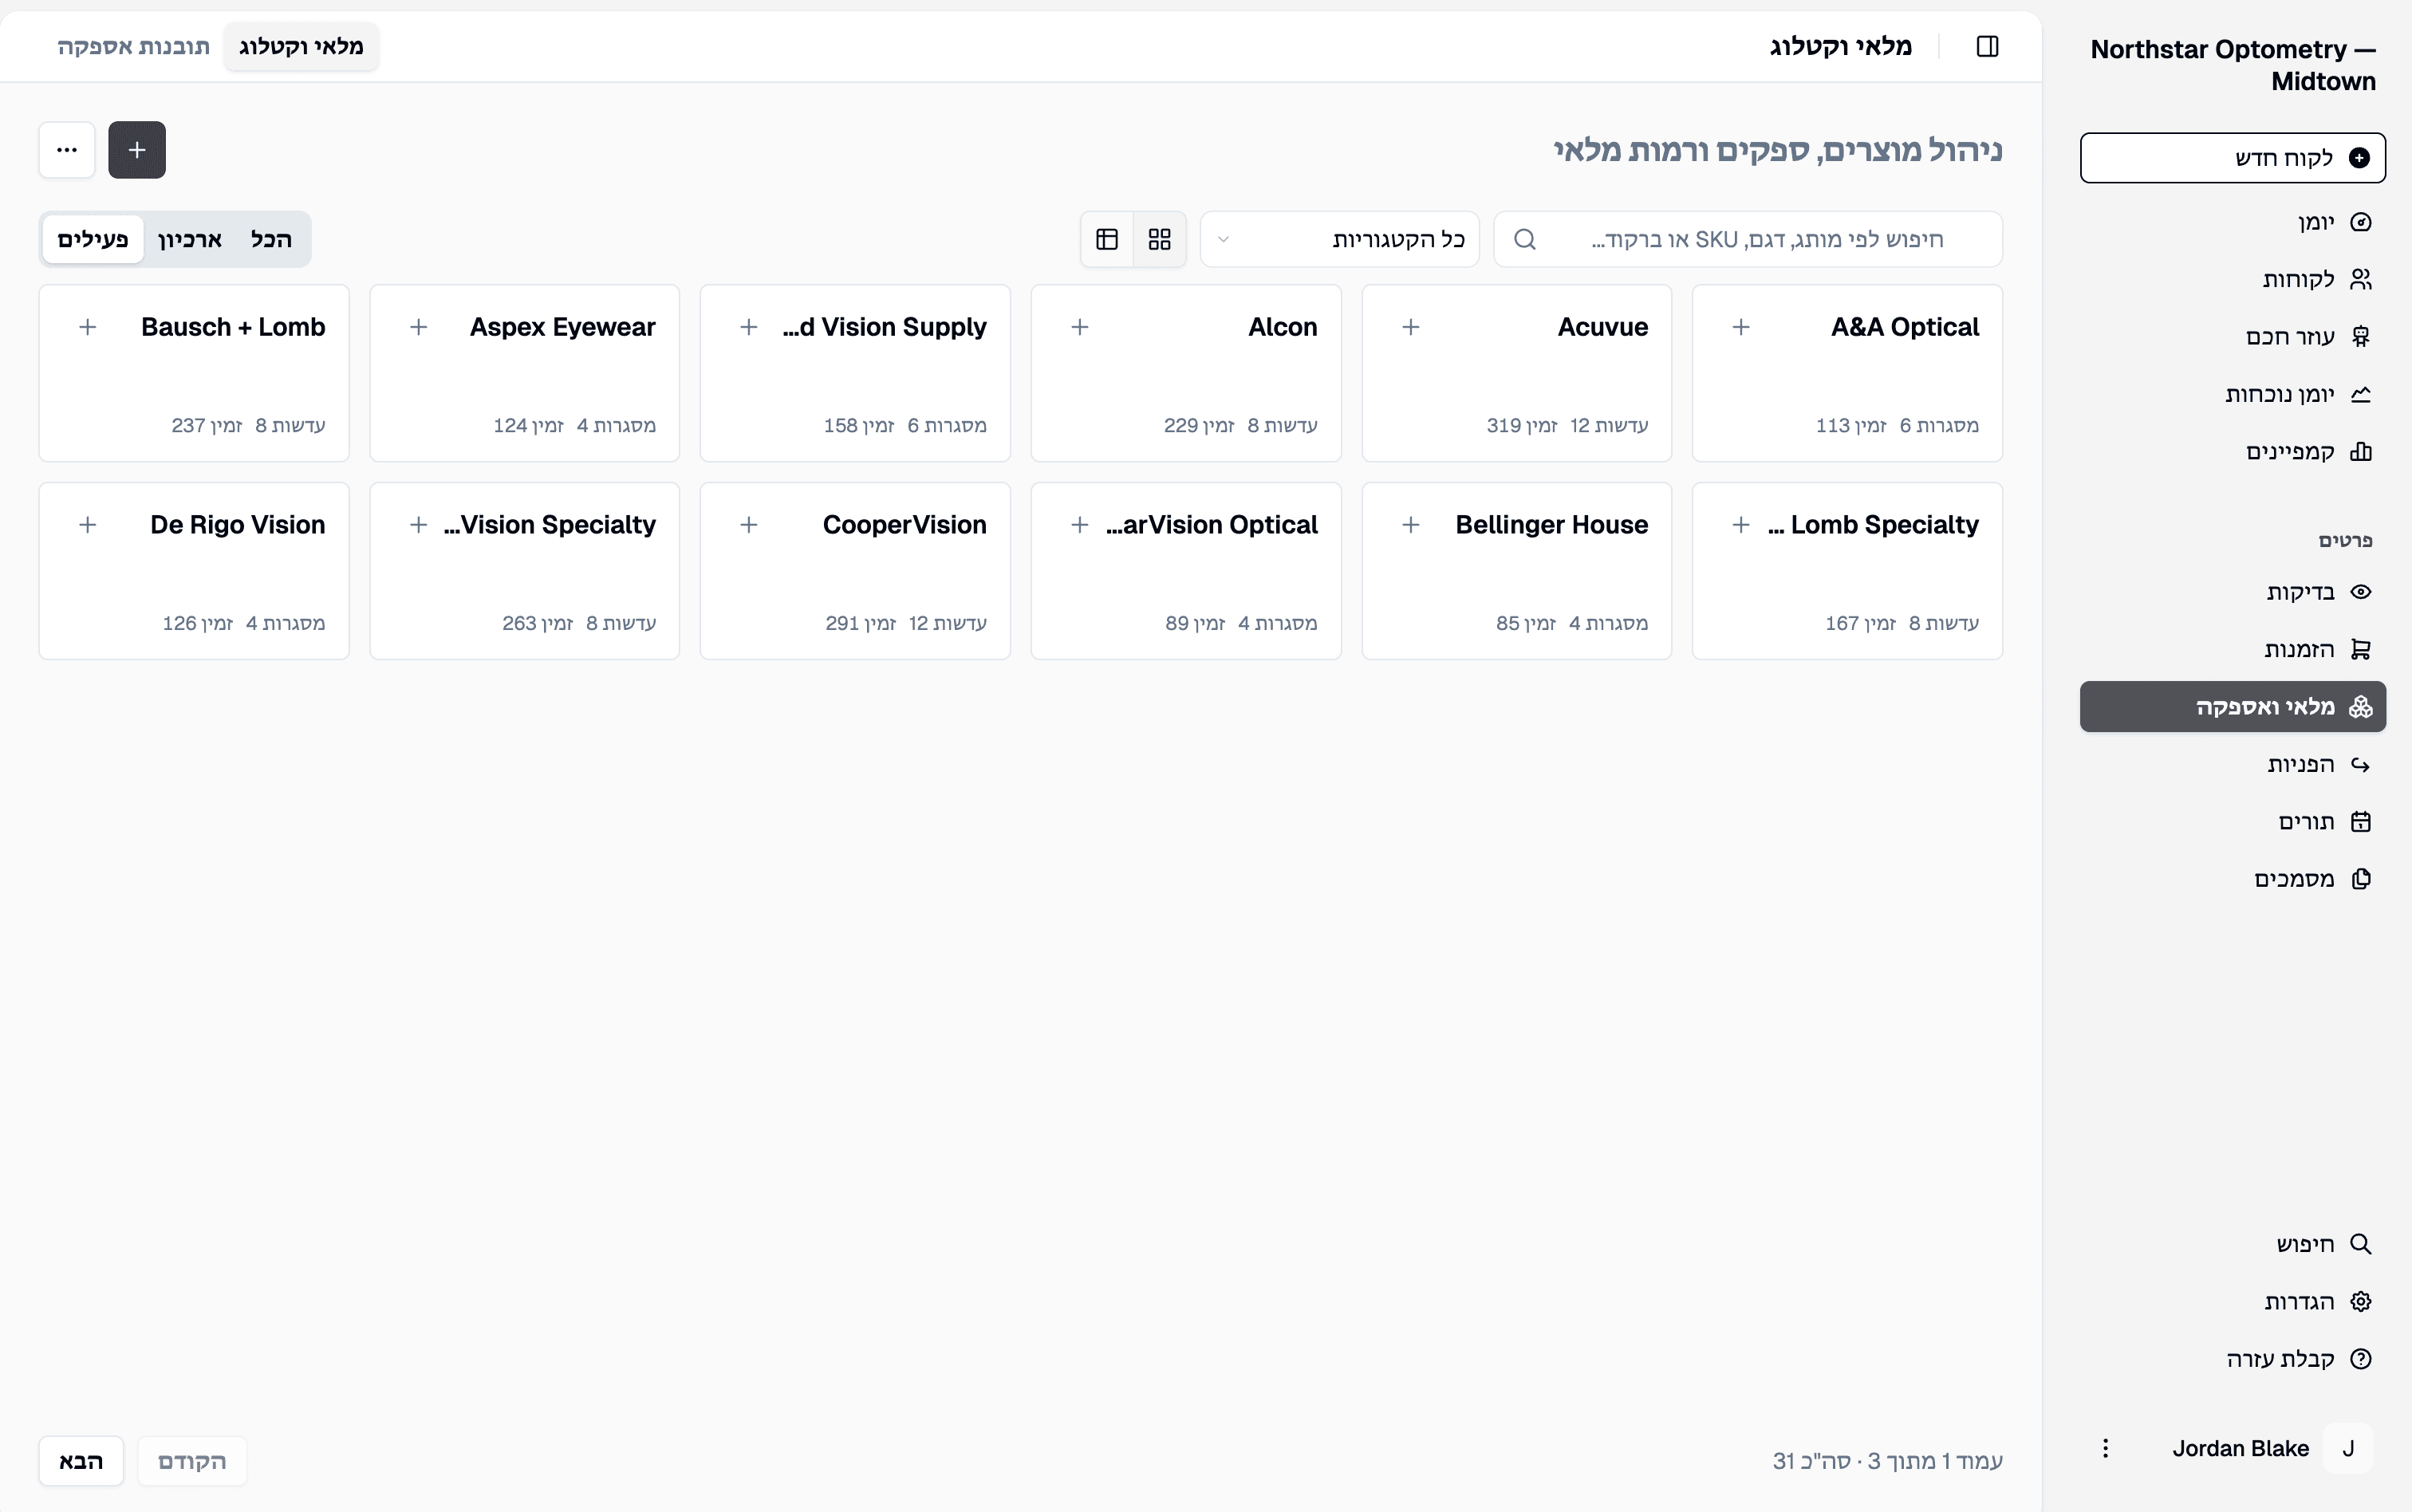Click the dark add (+) button
This screenshot has width=2412, height=1512.
click(x=137, y=150)
